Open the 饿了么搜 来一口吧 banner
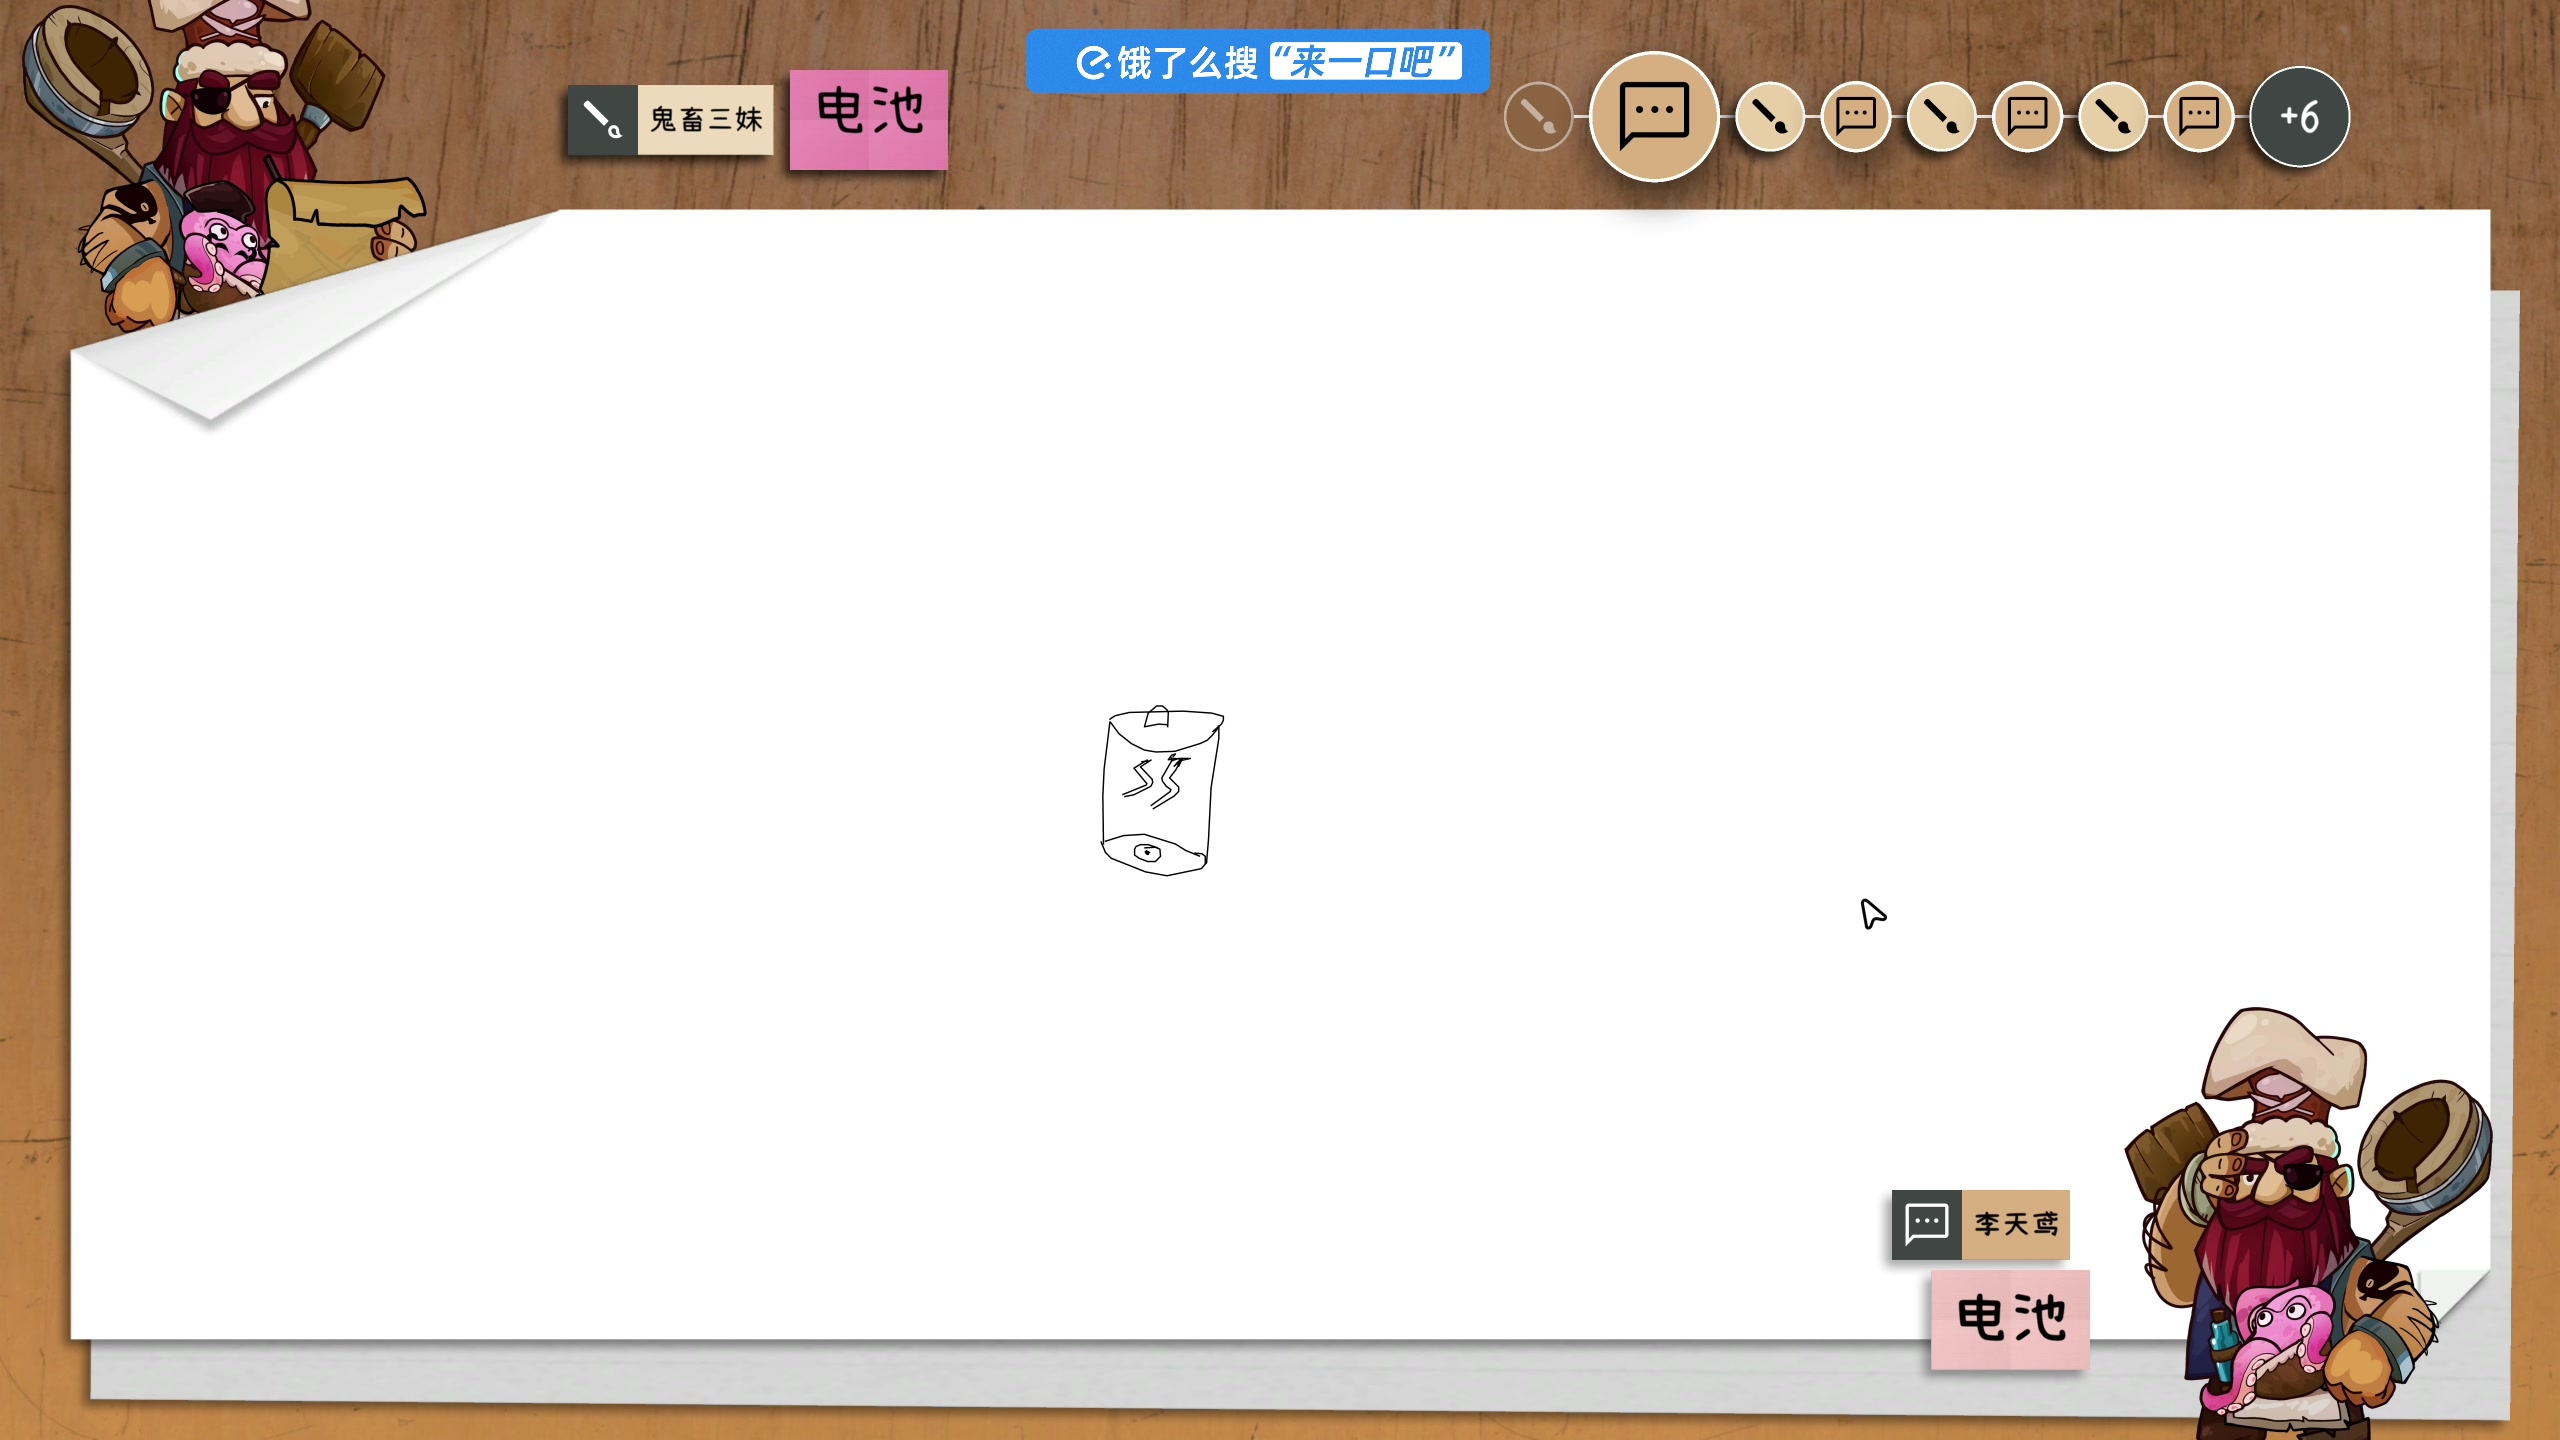 point(1258,62)
